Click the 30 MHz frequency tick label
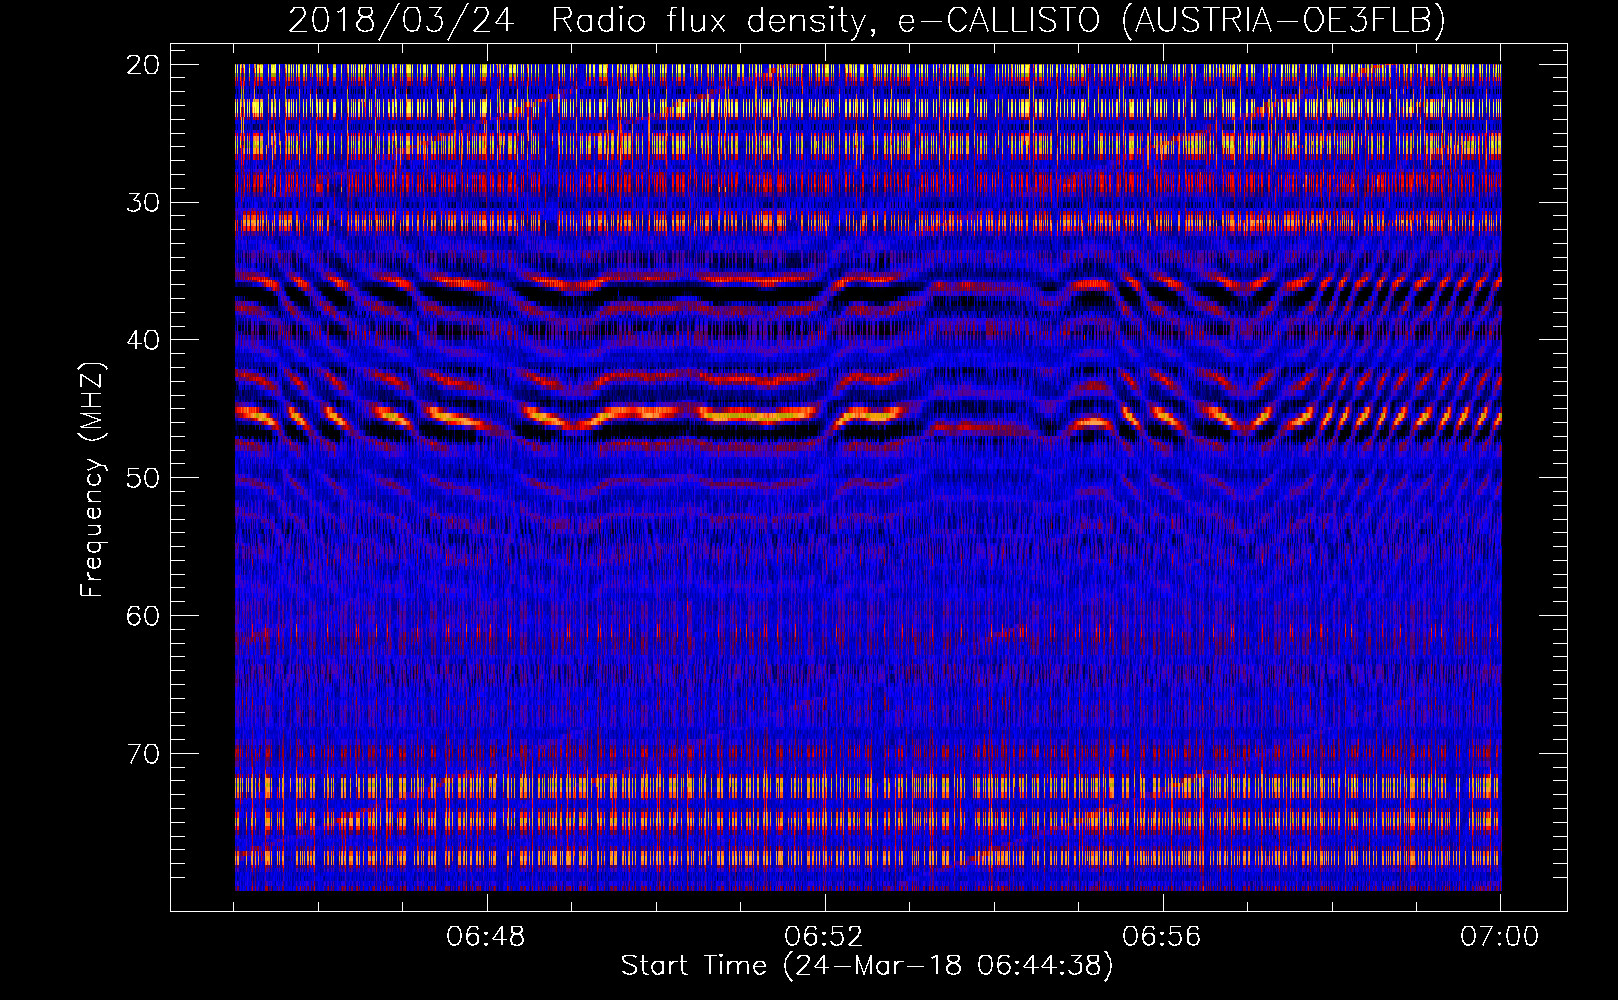Screen dimensions: 1618x1000 pyautogui.click(x=143, y=203)
